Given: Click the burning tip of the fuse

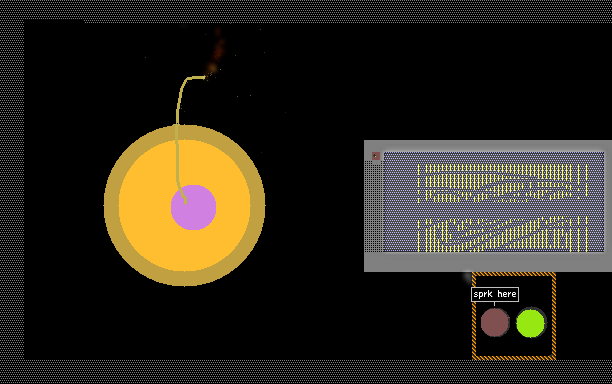Looking at the screenshot, I should tap(205, 77).
